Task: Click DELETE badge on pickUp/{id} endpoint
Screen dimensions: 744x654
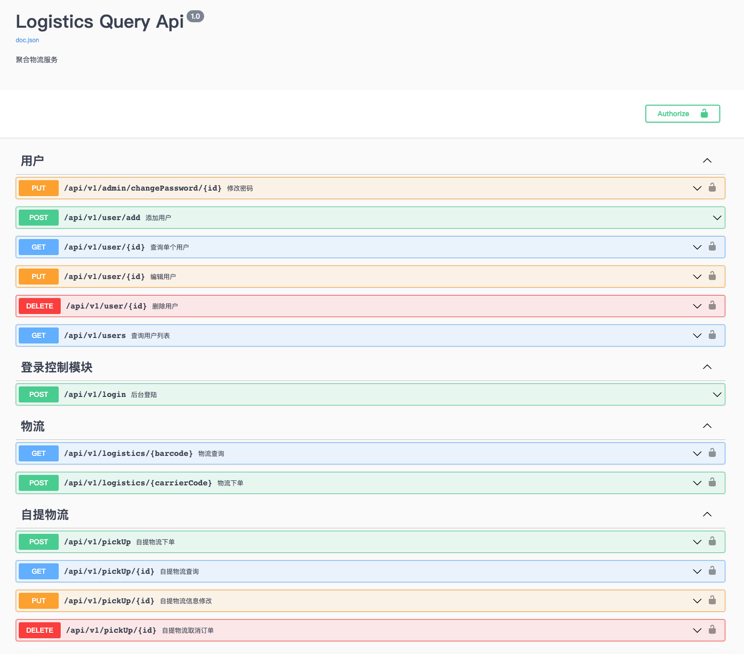Action: [39, 630]
